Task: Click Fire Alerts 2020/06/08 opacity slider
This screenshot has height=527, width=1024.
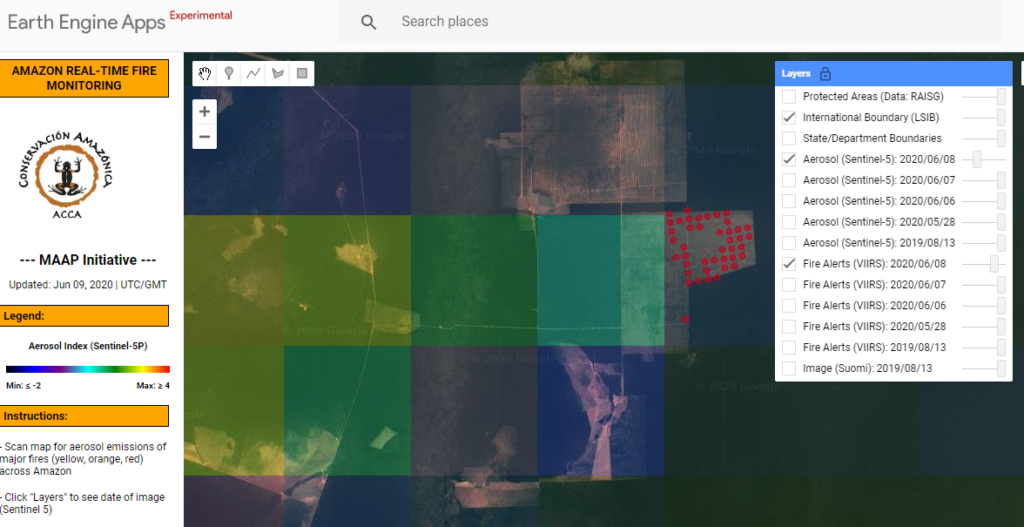Action: tap(993, 264)
